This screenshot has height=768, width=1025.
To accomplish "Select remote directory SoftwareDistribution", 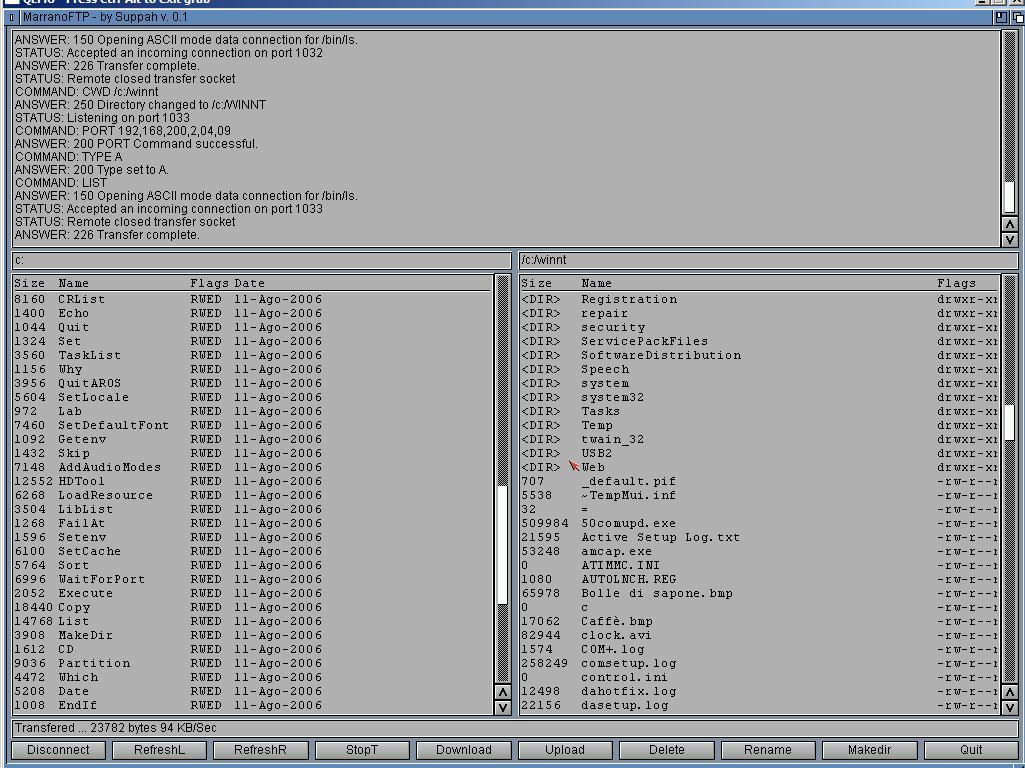I will tap(759, 356).
